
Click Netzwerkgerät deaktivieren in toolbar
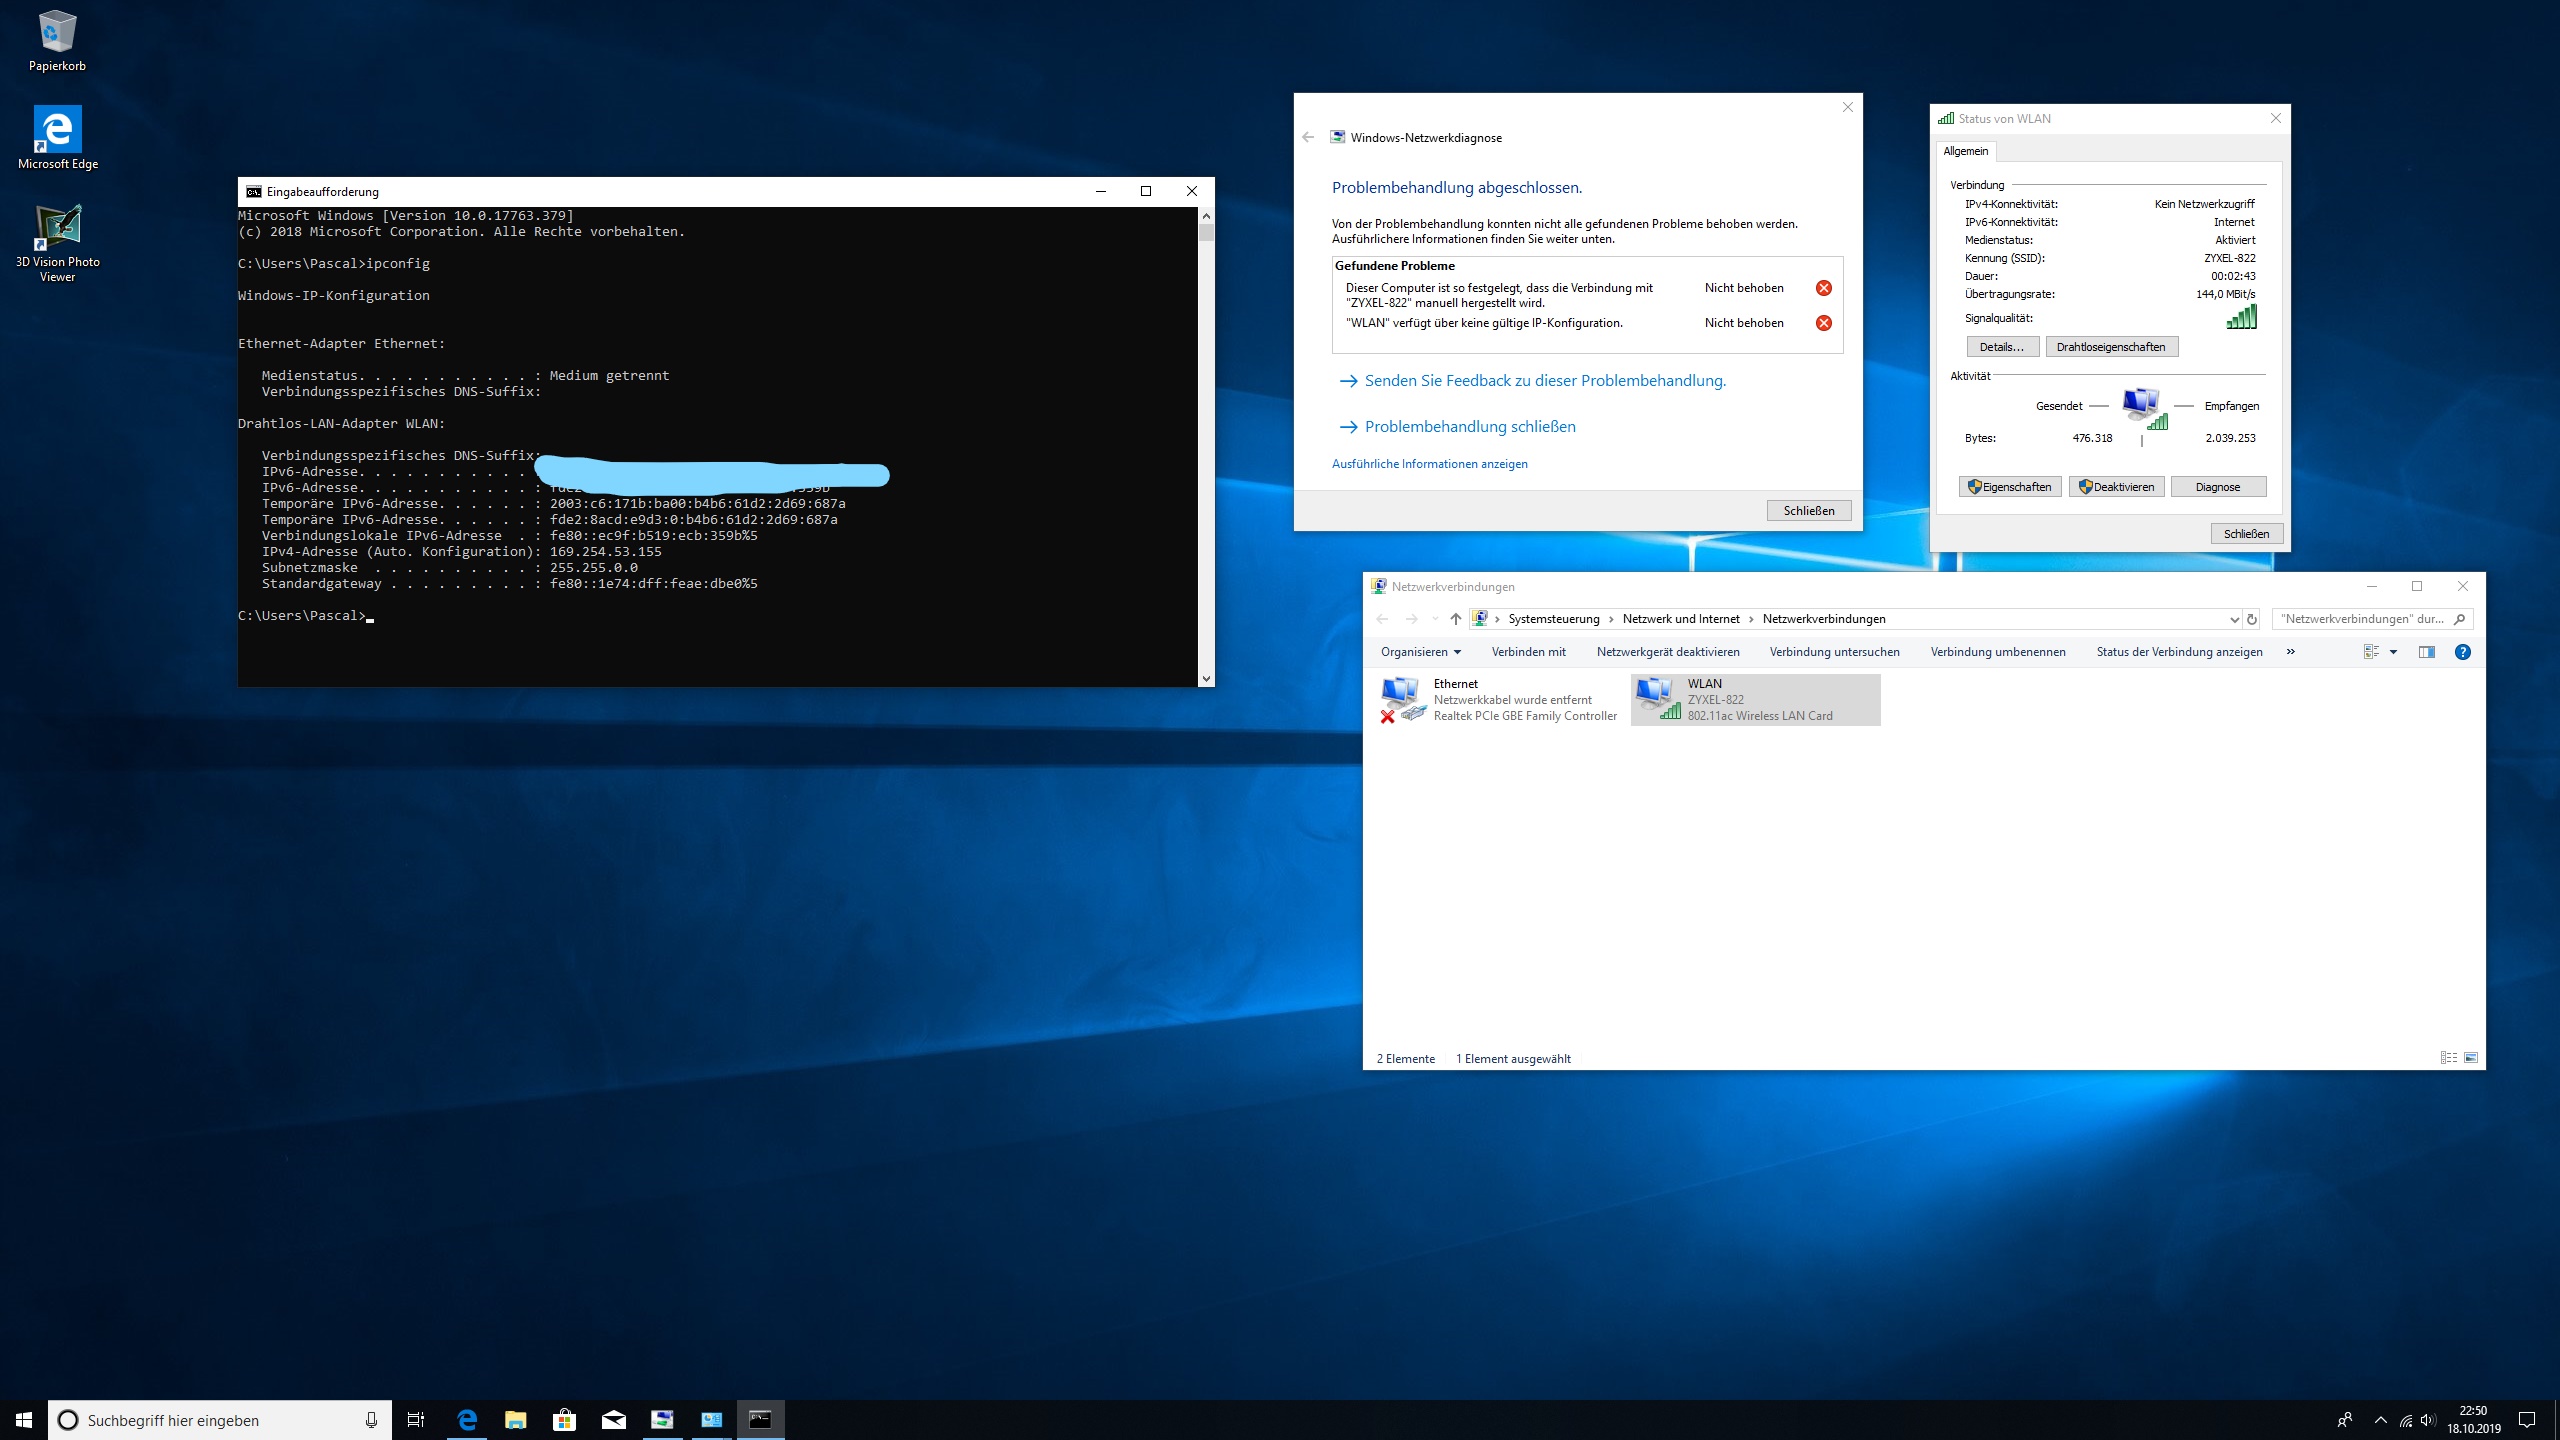coord(1667,652)
